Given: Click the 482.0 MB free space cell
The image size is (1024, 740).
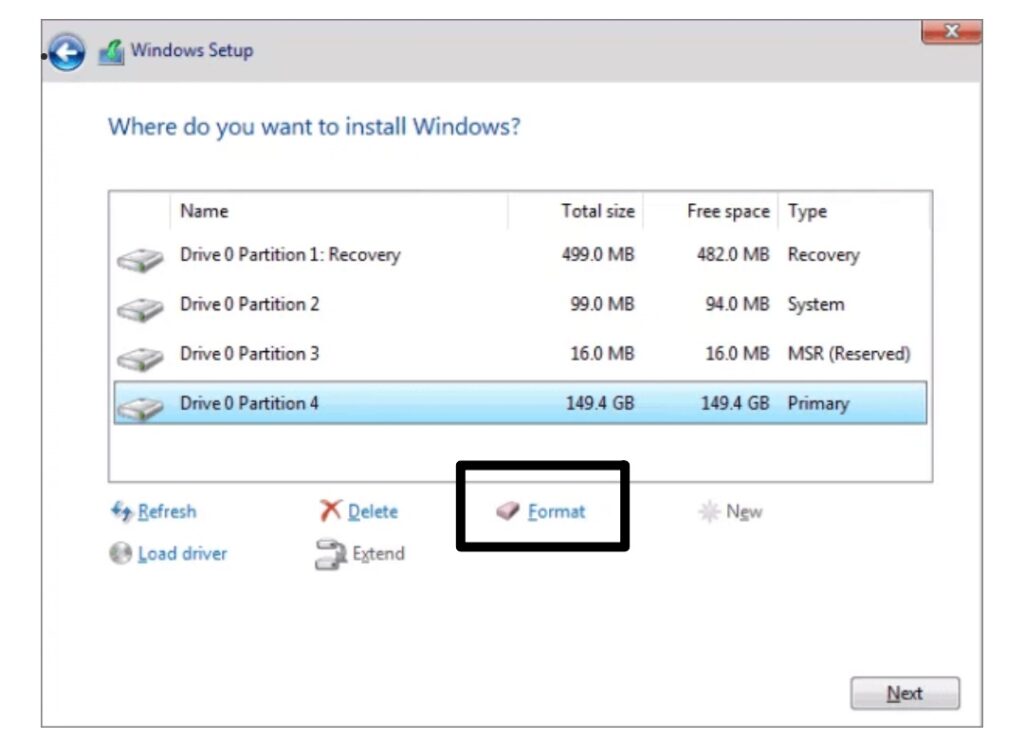Looking at the screenshot, I should (x=733, y=255).
